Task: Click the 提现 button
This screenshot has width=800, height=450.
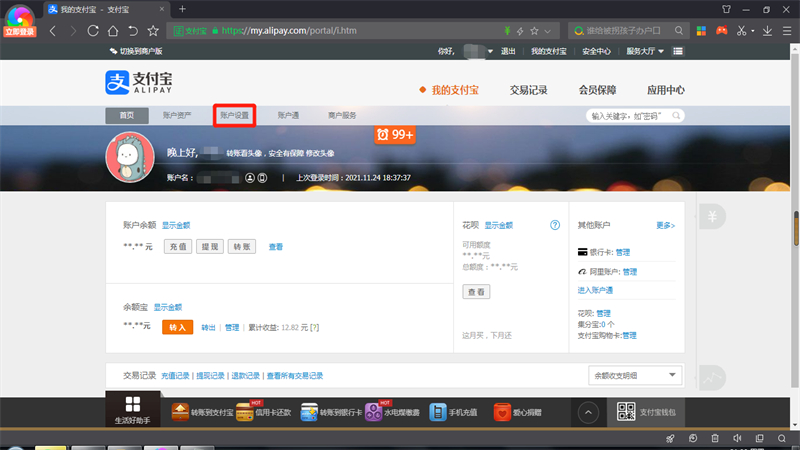Action: (210, 246)
